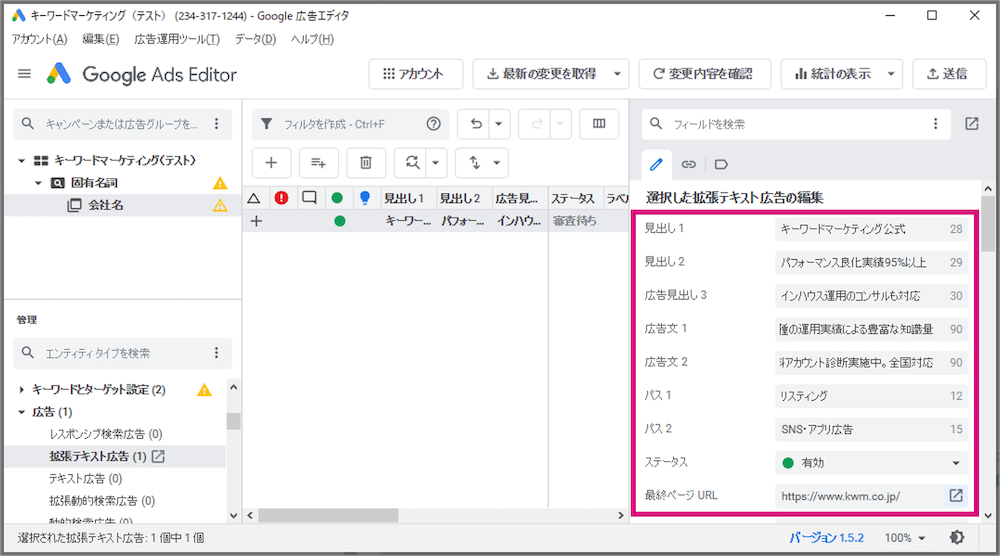Image resolution: width=1000 pixels, height=556 pixels.
Task: Select 拡張動的検索広告 (0)
Action: [x=102, y=501]
